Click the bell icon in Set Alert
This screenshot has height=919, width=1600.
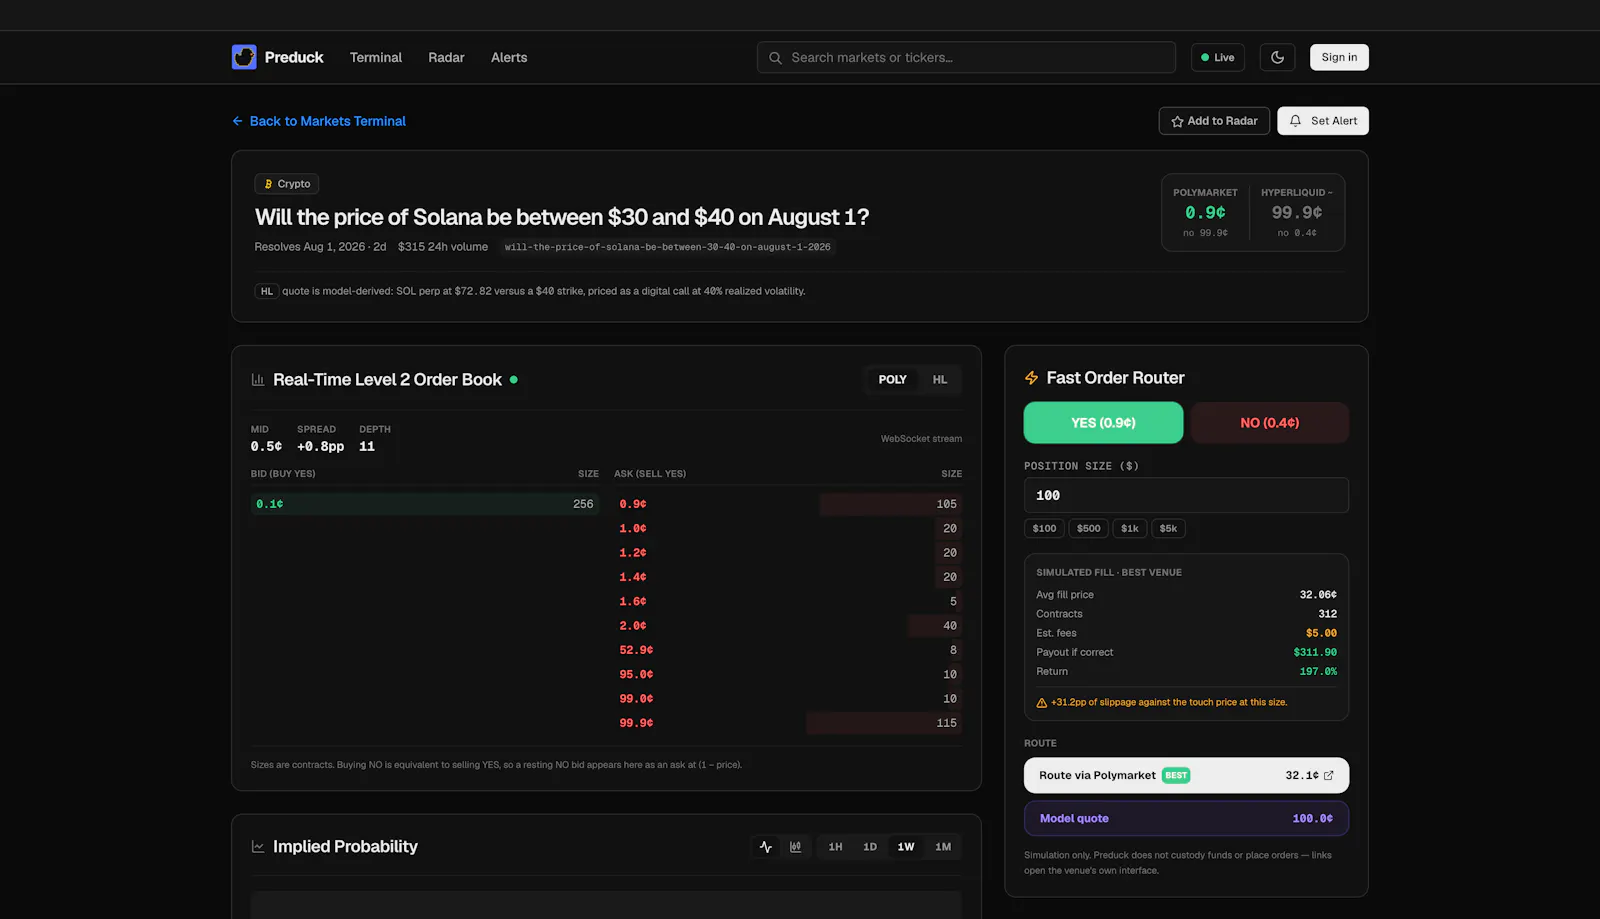coord(1295,121)
